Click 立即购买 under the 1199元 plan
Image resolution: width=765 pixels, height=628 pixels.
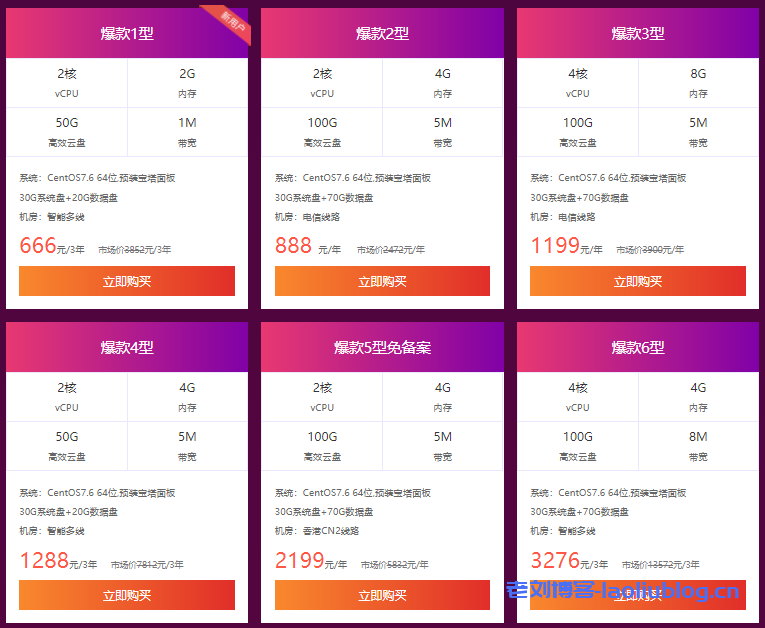point(638,281)
